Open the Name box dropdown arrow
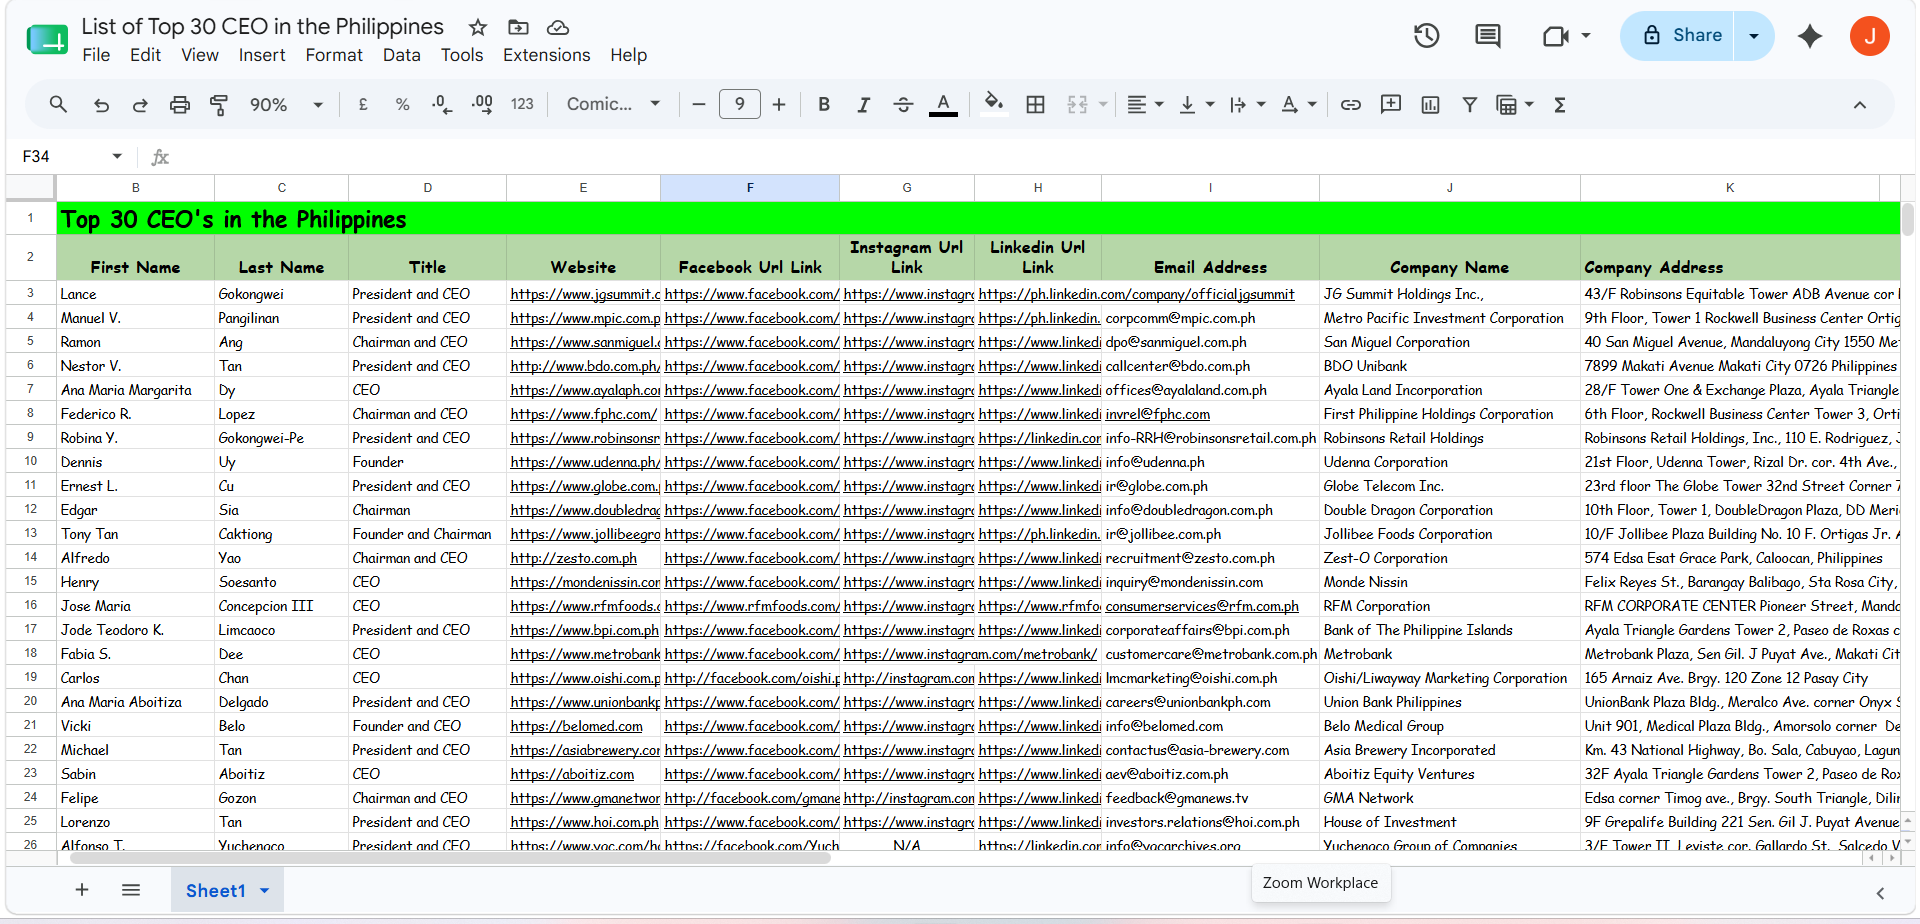1920x924 pixels. click(x=117, y=156)
